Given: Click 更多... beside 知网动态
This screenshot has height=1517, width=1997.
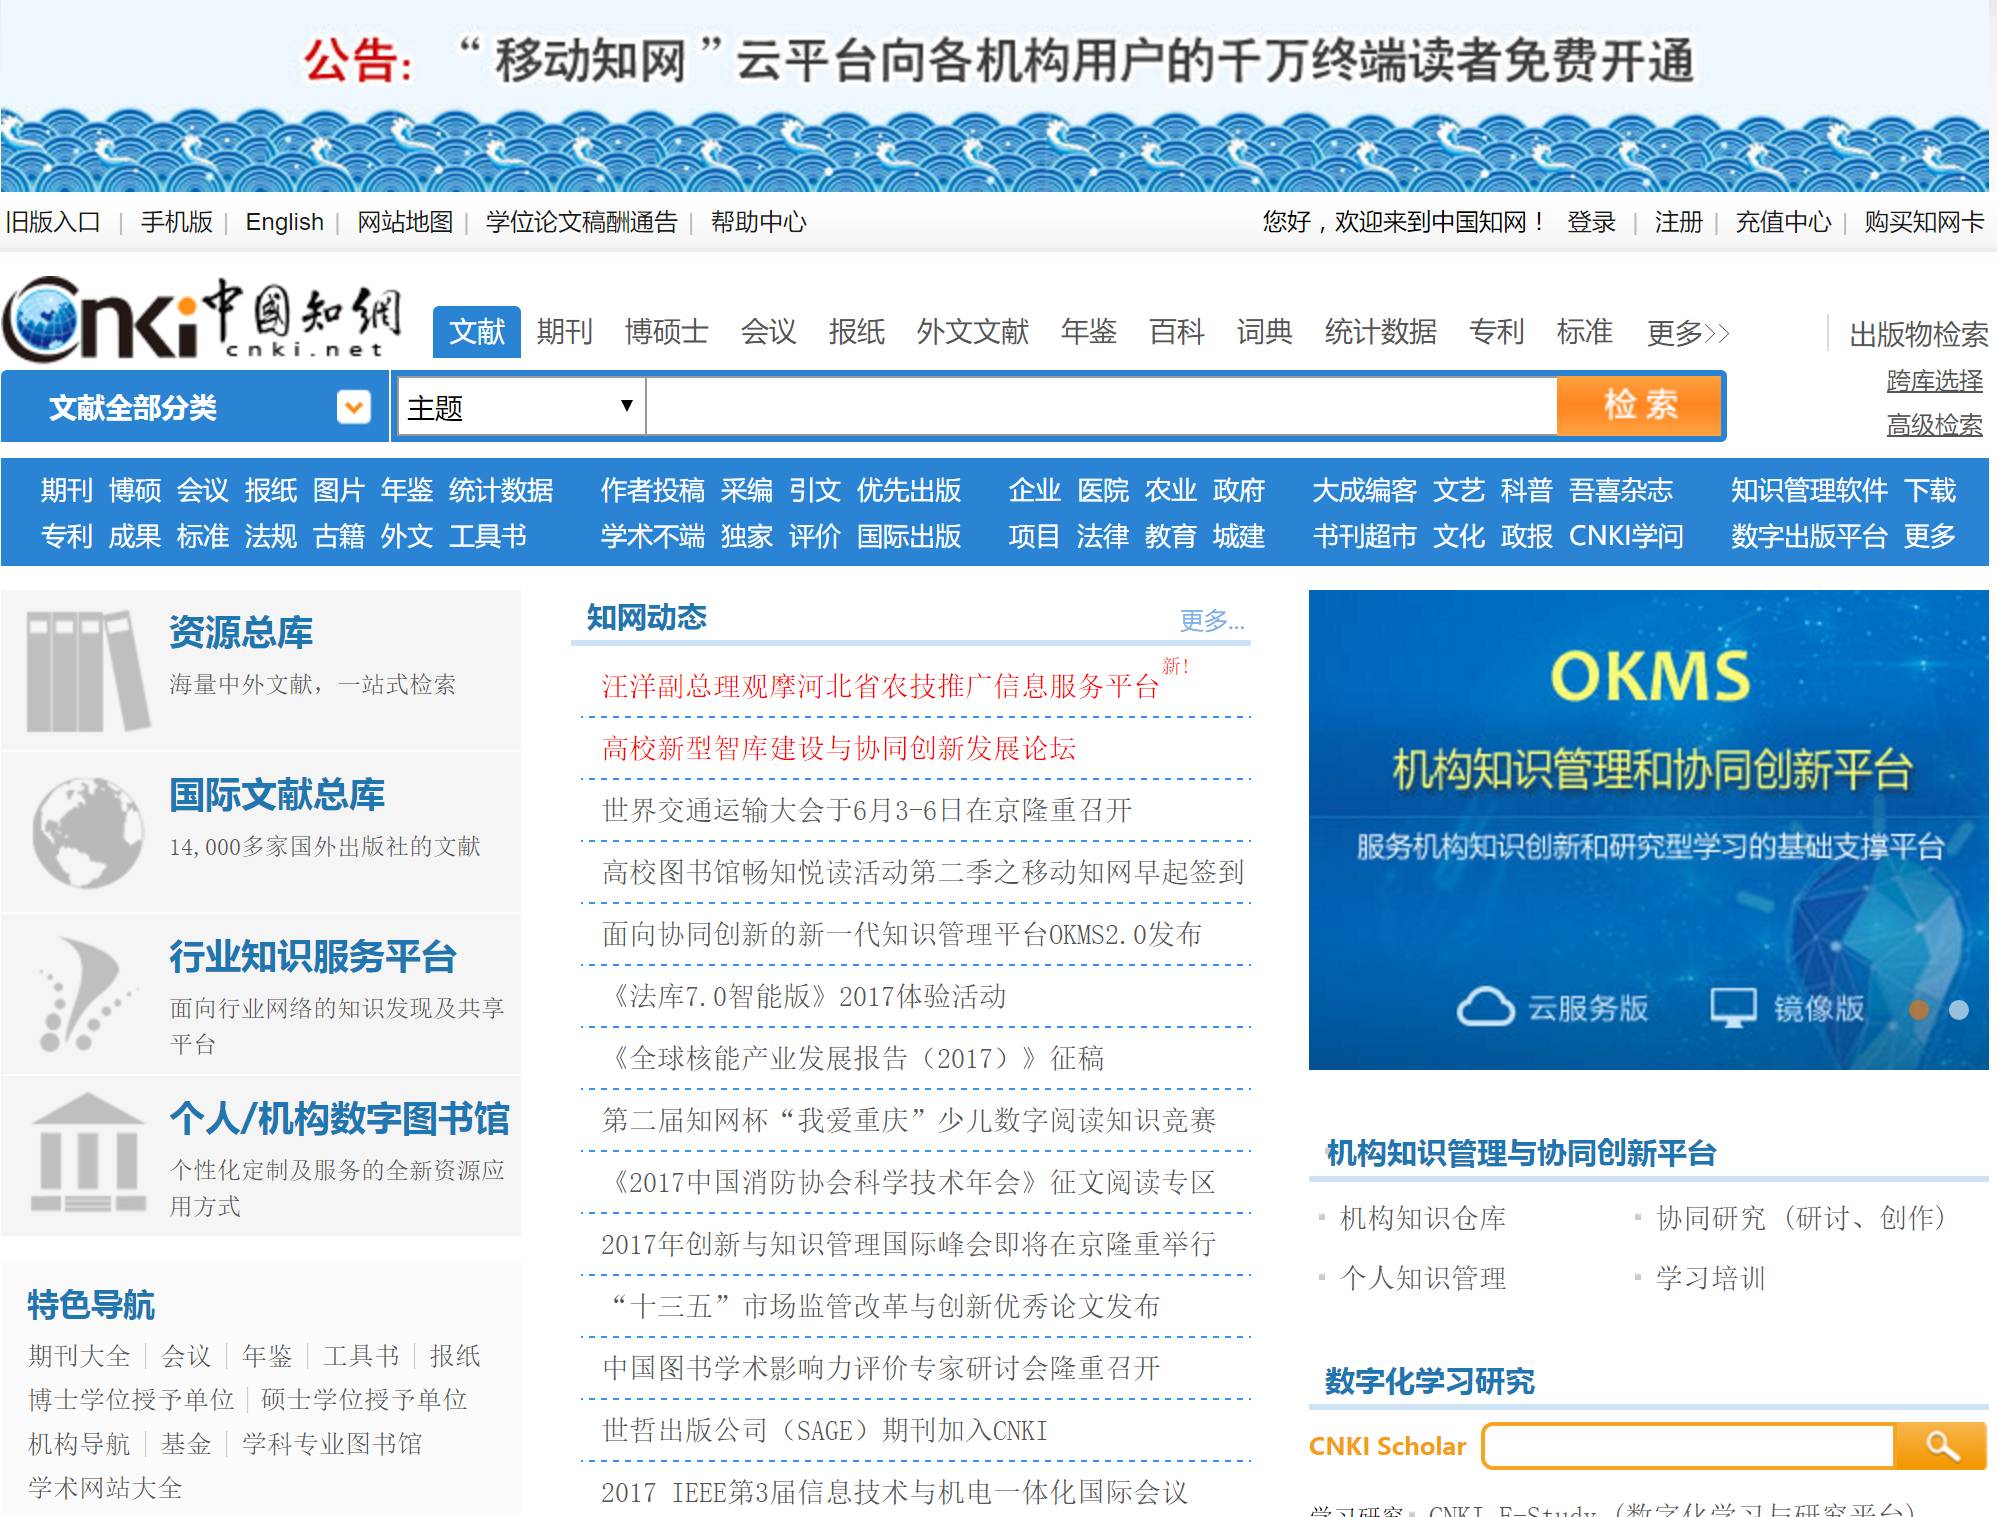Looking at the screenshot, I should 1212,621.
